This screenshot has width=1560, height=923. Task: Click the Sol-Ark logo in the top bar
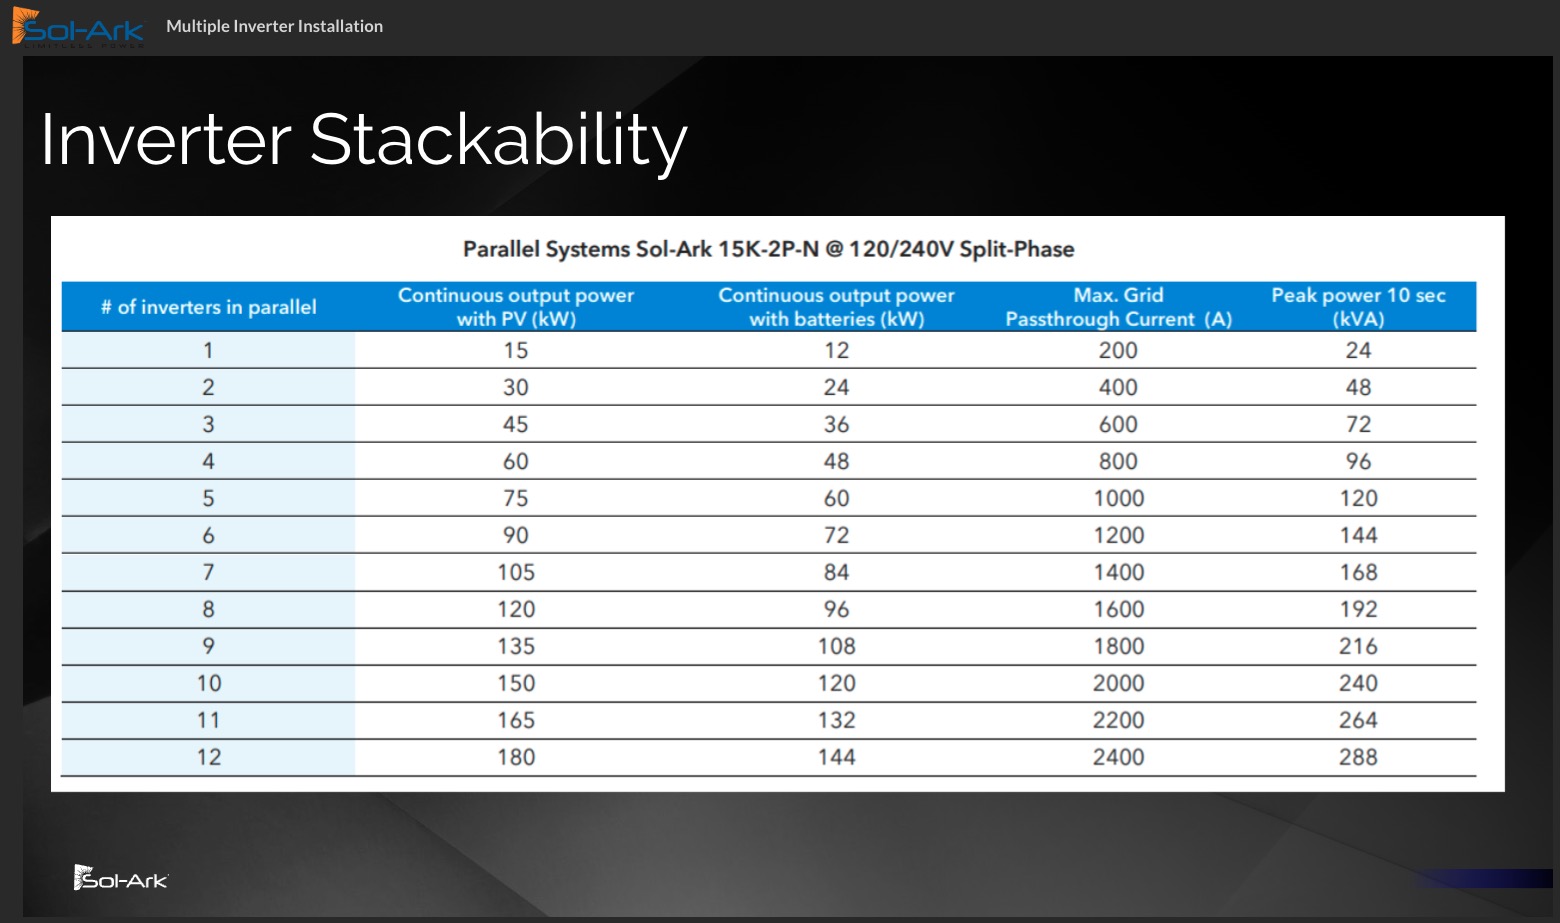click(x=78, y=27)
